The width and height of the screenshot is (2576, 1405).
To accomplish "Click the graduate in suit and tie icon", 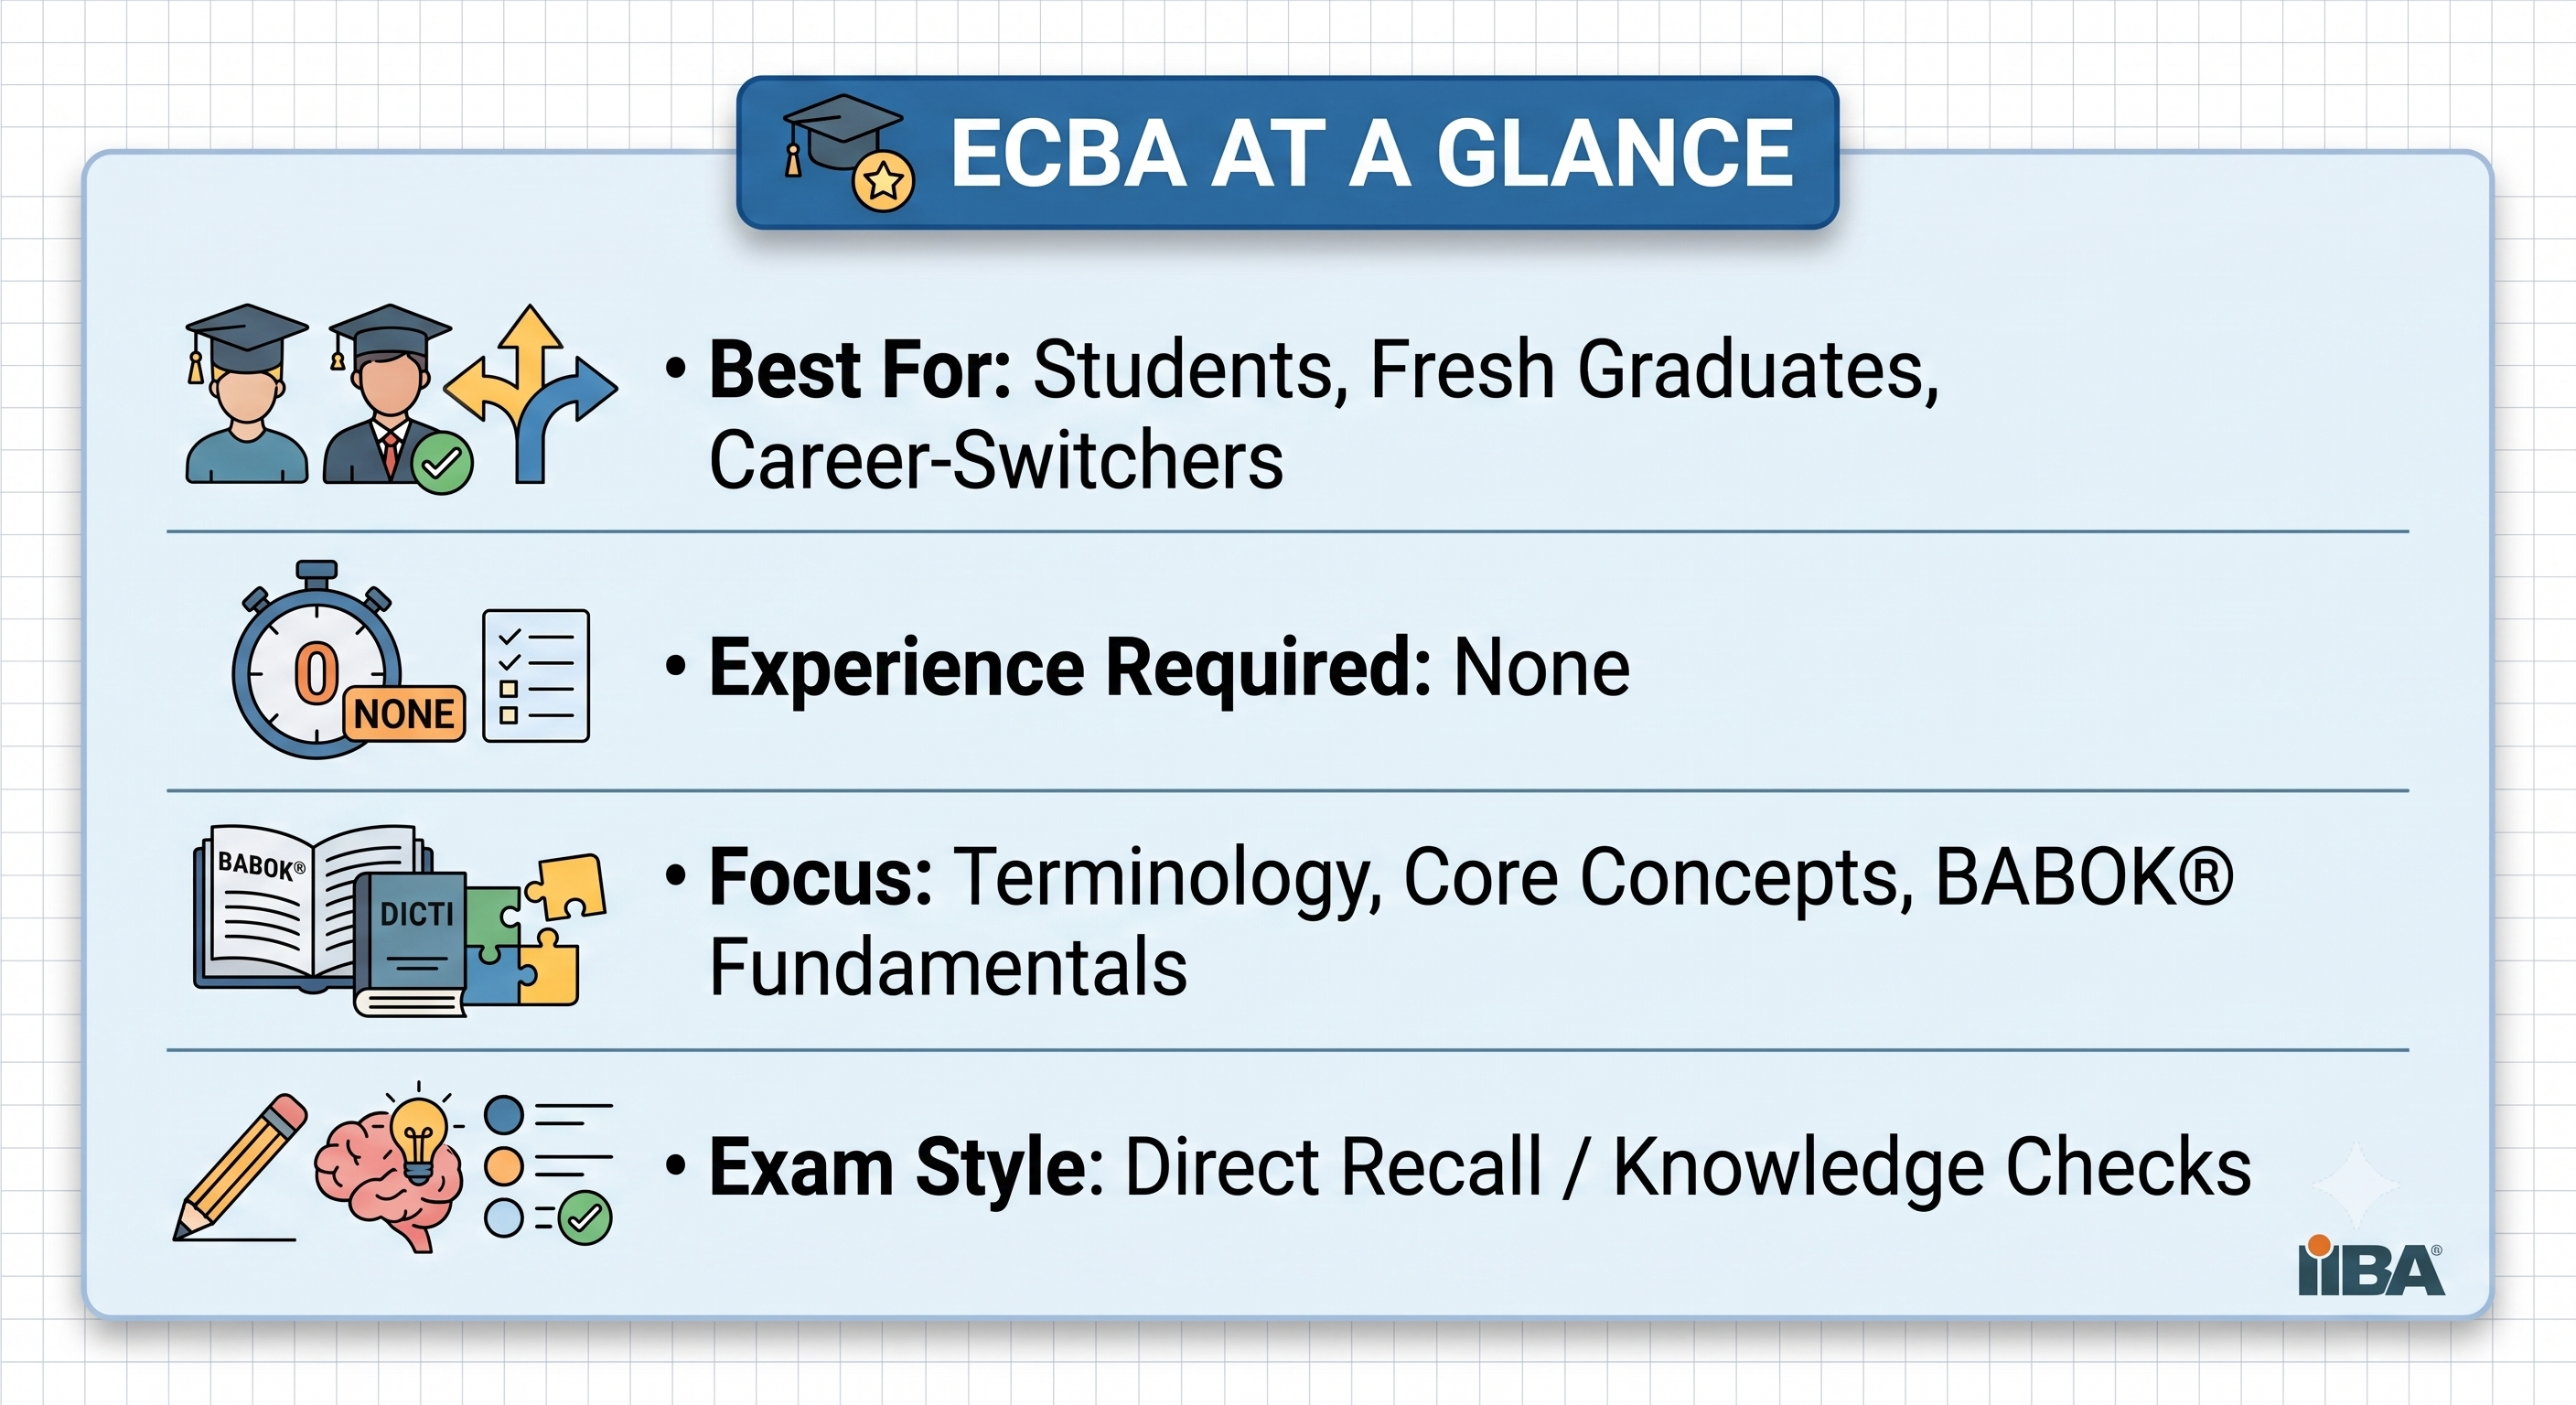I will pos(388,395).
